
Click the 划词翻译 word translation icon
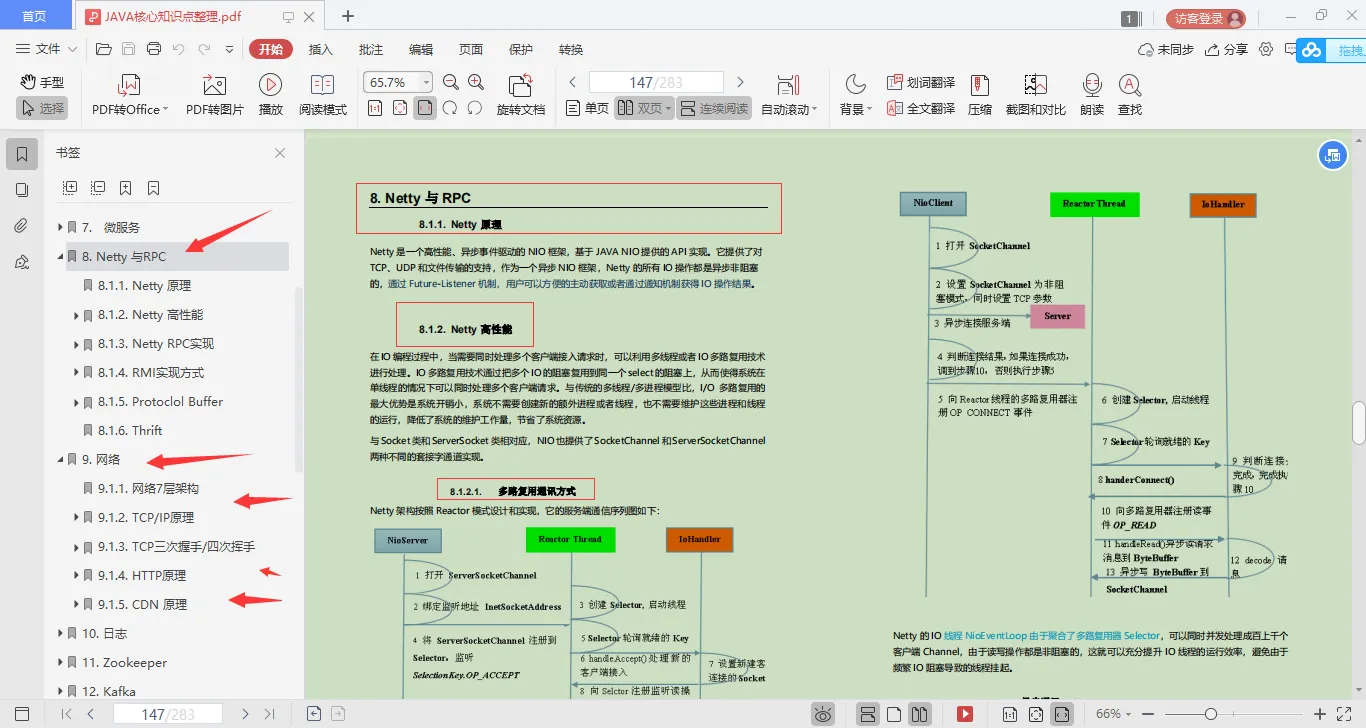[x=920, y=83]
